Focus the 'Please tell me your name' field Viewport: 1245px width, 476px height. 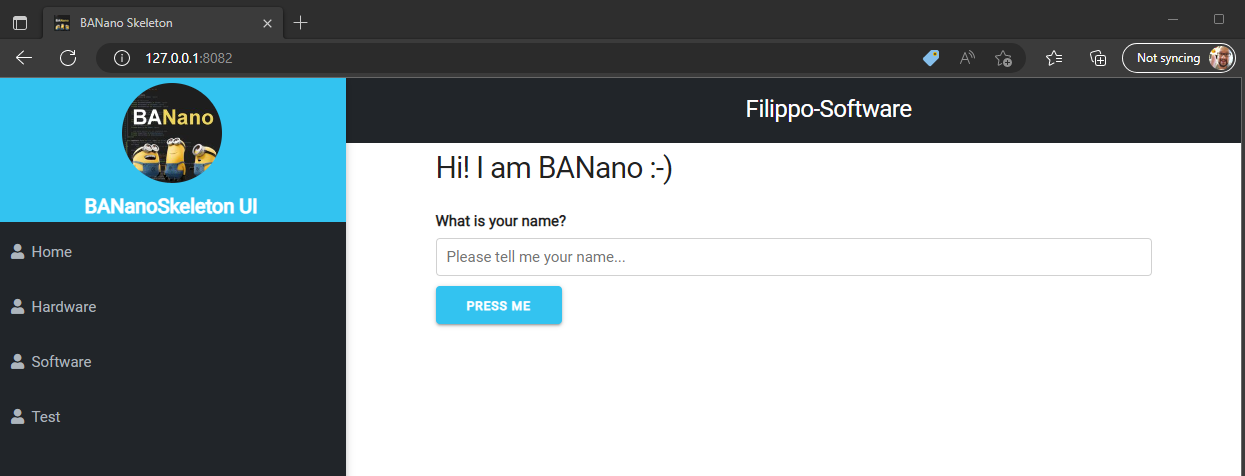[793, 257]
